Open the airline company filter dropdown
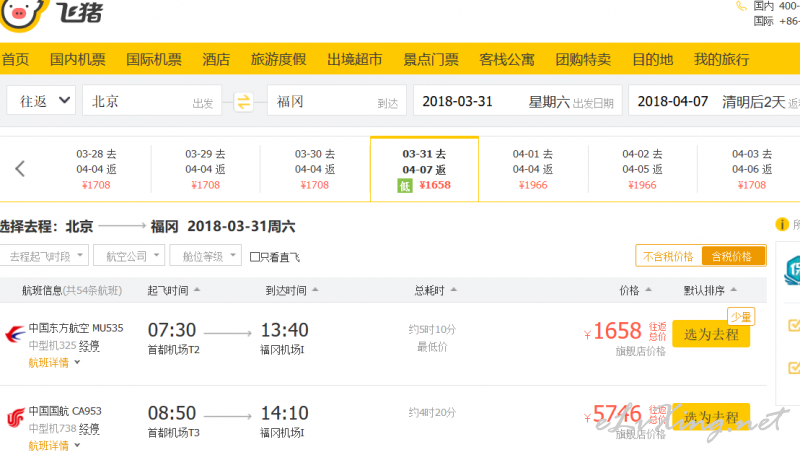Viewport: 800px width, 455px height. pyautogui.click(x=132, y=256)
